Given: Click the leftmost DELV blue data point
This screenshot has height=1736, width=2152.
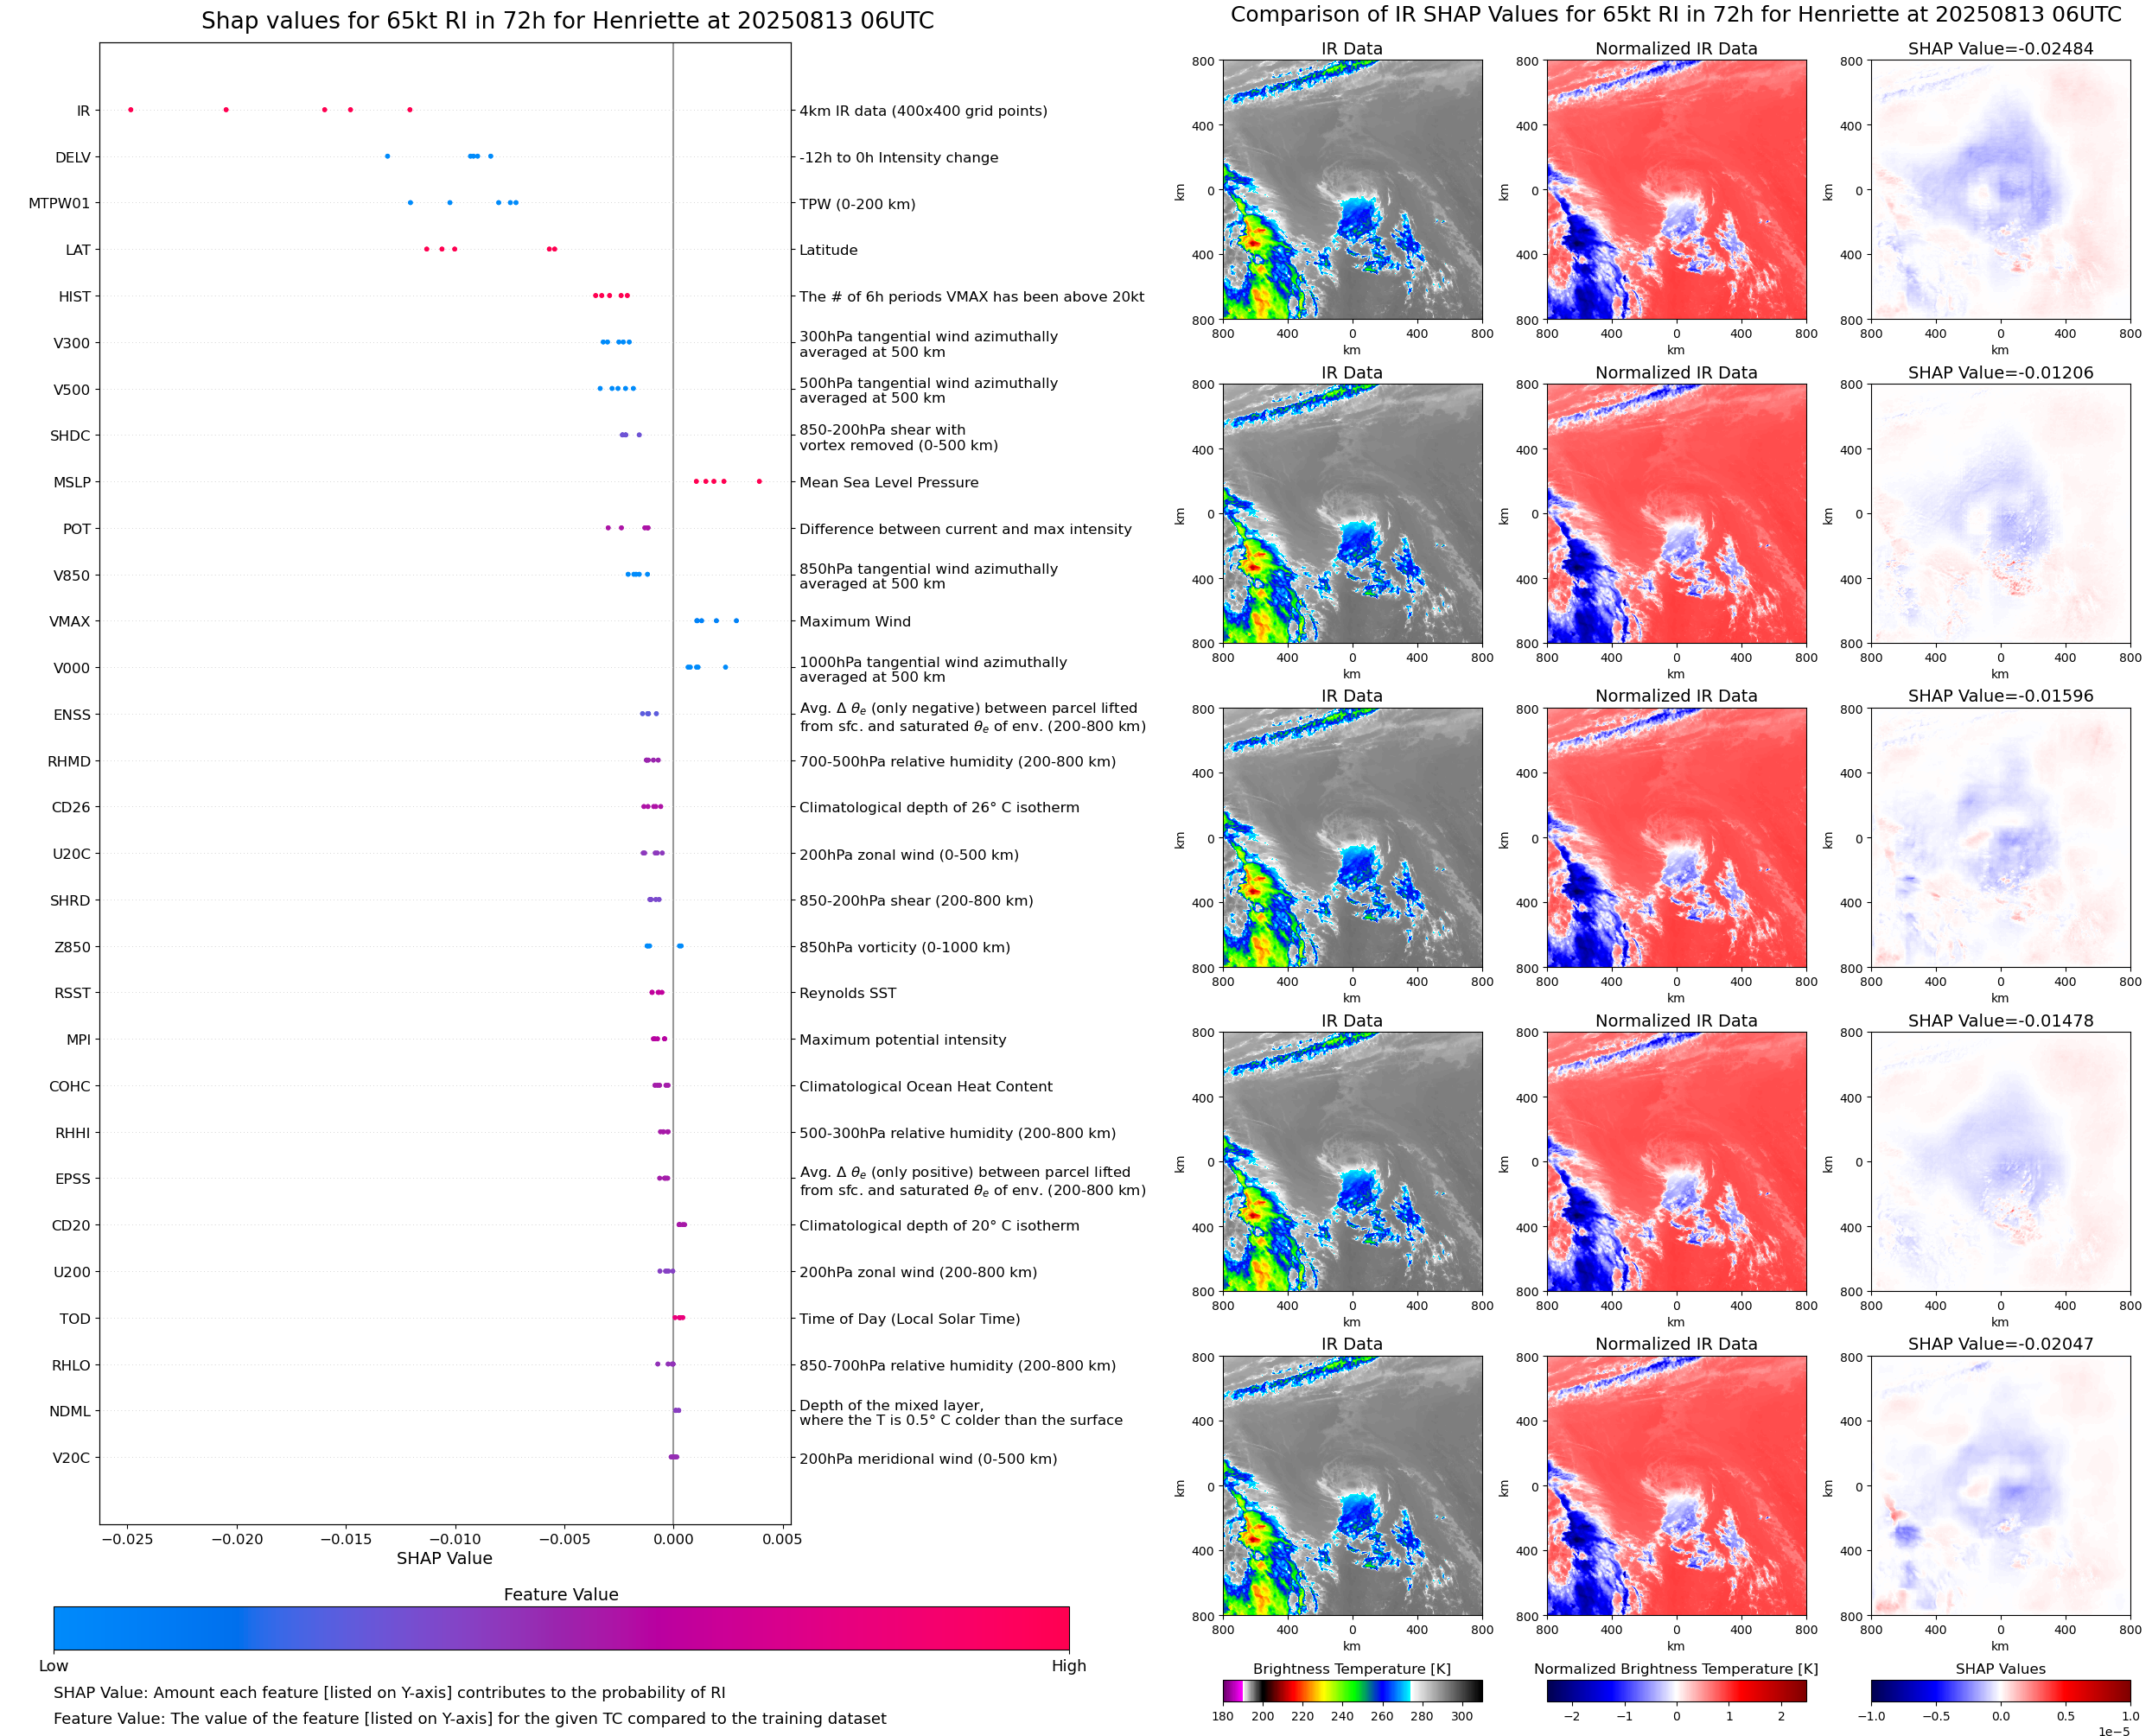Looking at the screenshot, I should [388, 156].
